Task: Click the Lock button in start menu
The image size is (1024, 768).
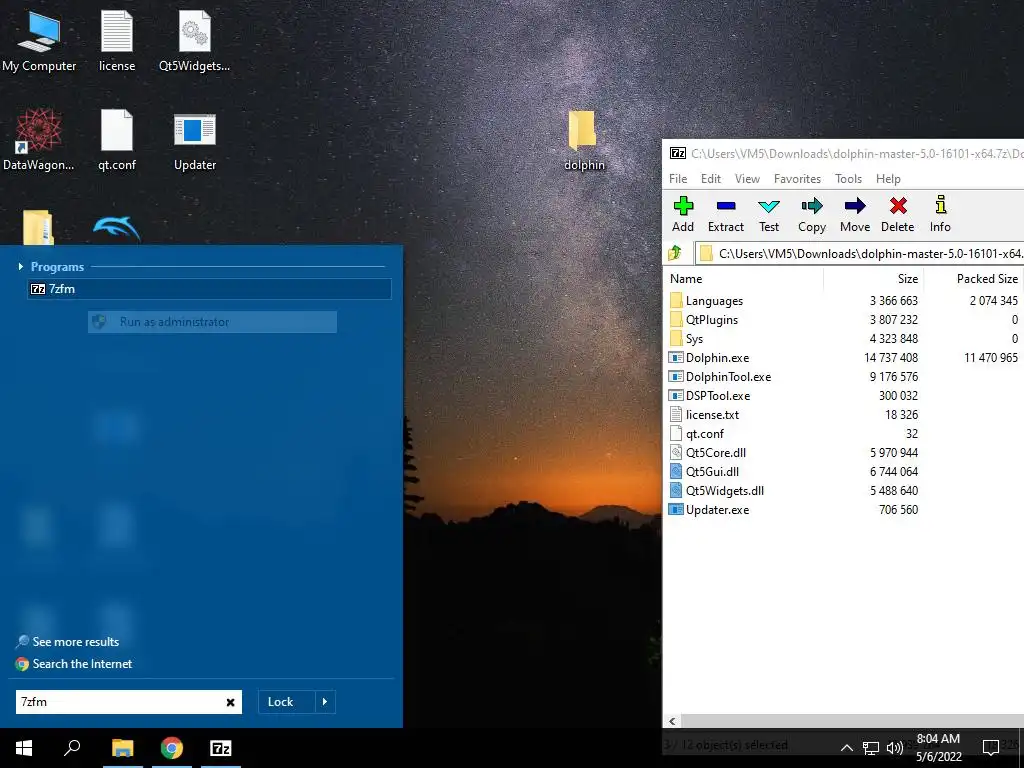Action: pyautogui.click(x=287, y=702)
